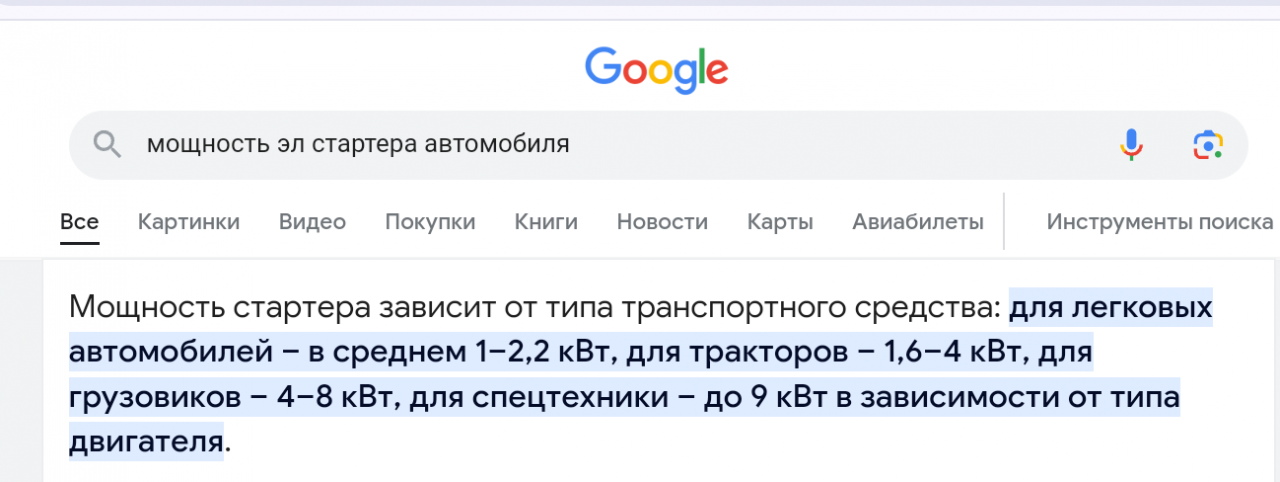
Task: Click the word тракторов in the snippet
Action: 799,352
